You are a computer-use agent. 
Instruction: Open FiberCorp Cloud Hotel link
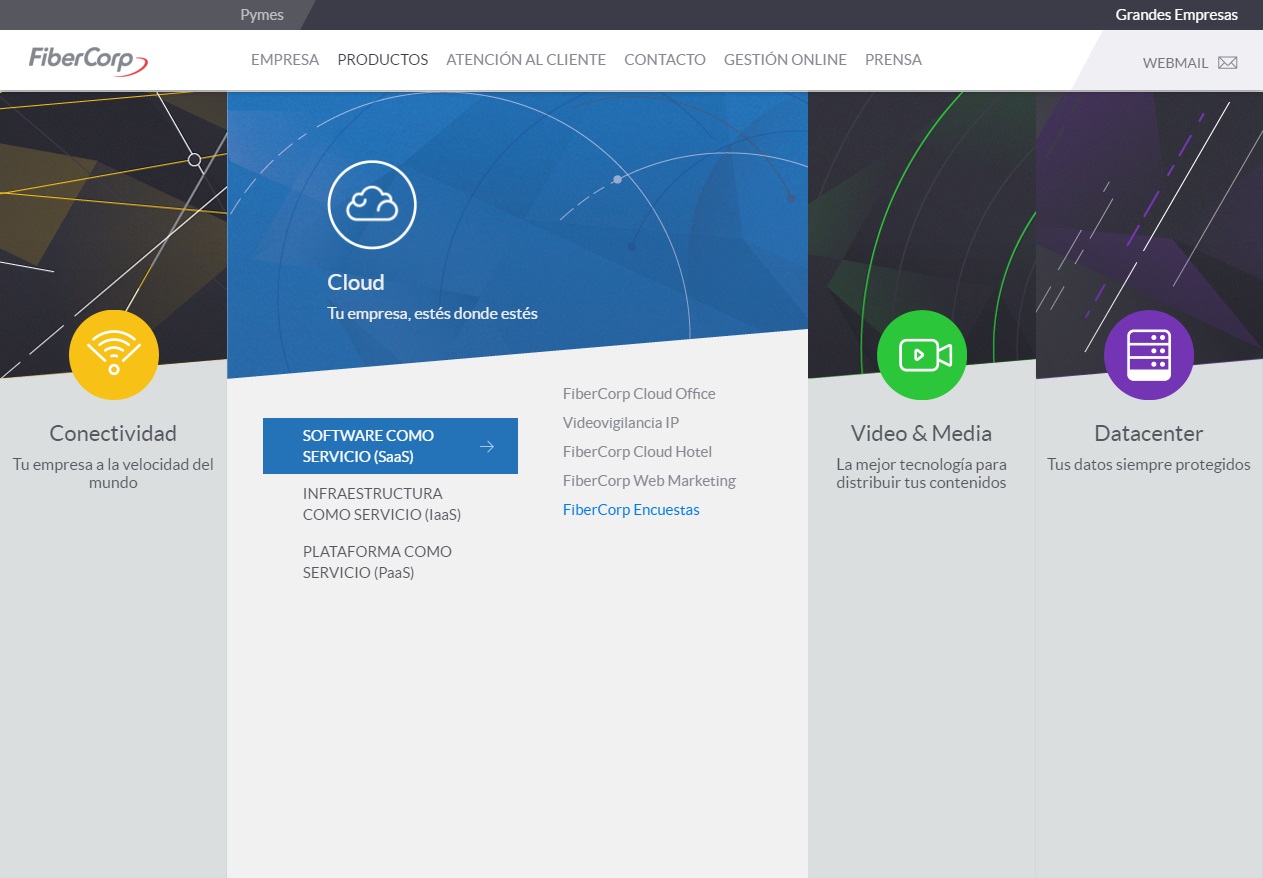637,452
